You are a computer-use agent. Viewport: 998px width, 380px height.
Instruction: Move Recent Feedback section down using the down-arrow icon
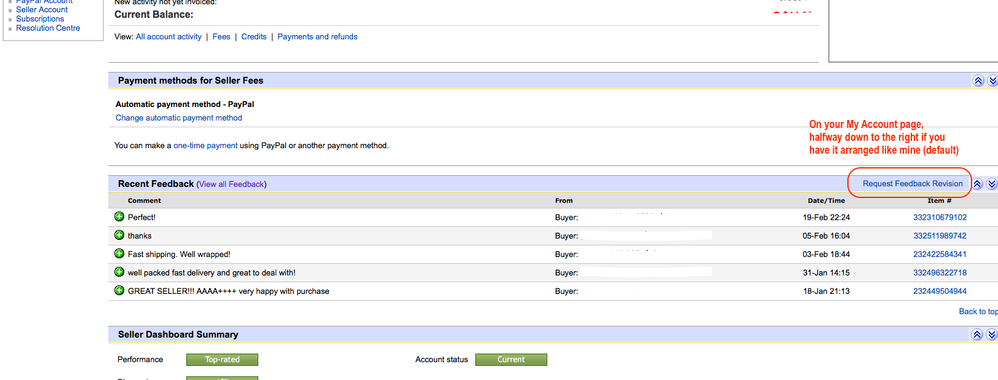[x=992, y=184]
